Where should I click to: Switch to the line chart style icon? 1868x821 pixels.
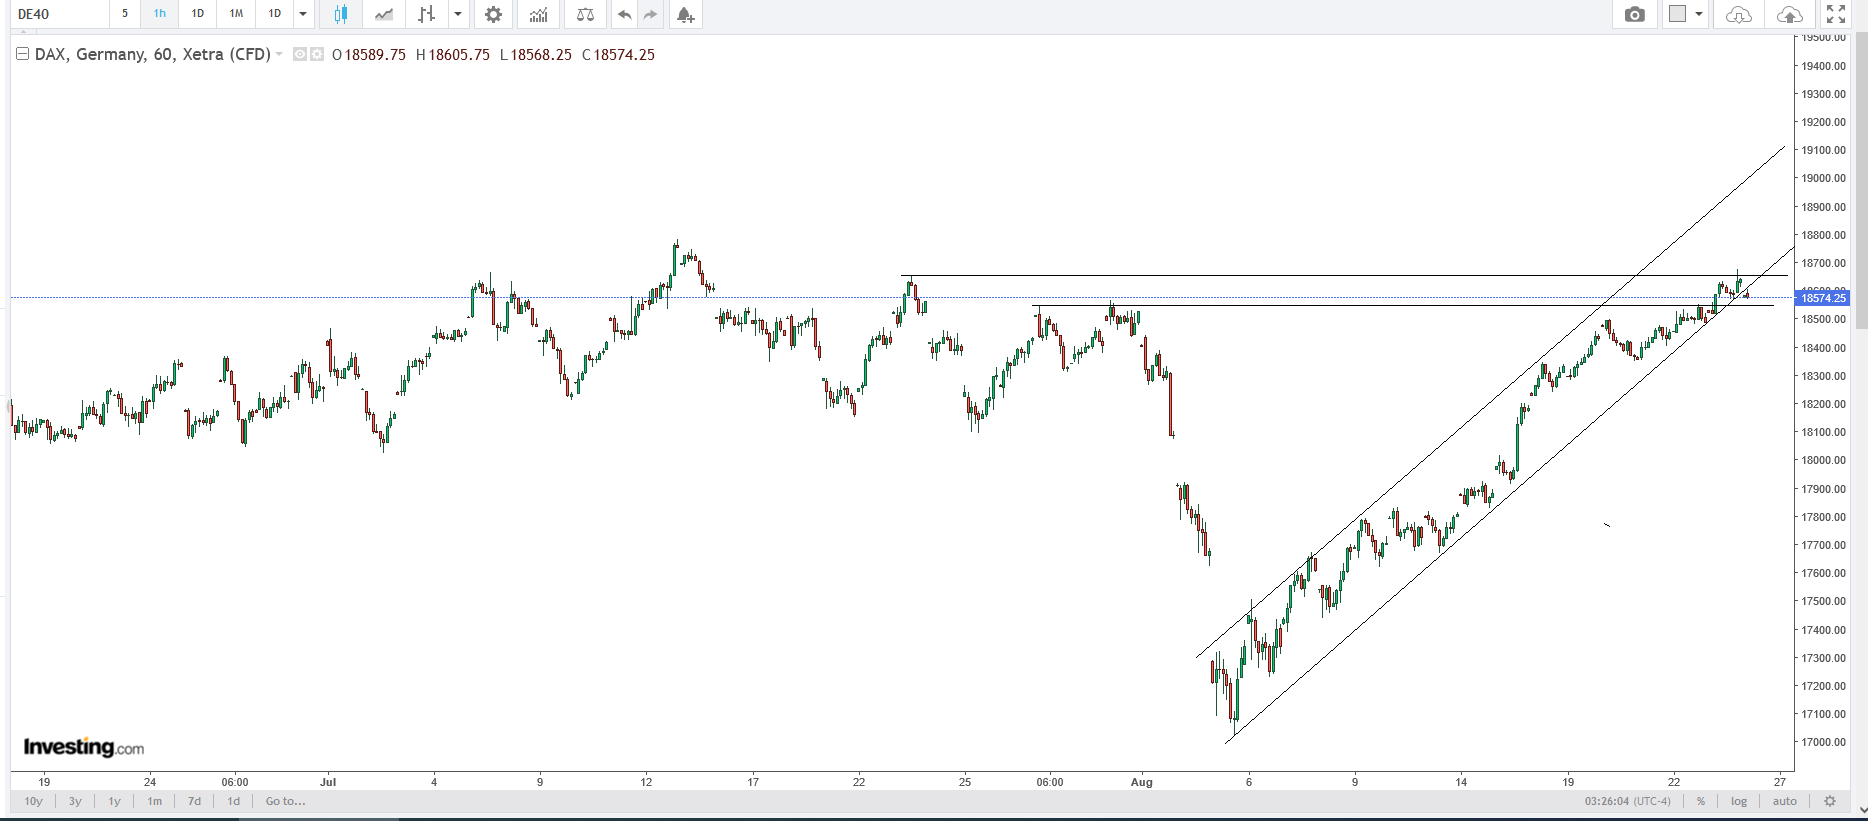(384, 14)
